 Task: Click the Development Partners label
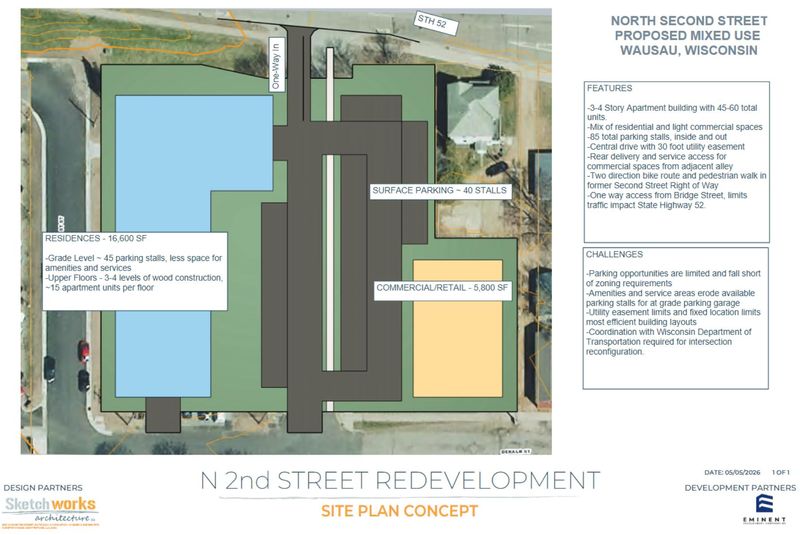[x=740, y=488]
